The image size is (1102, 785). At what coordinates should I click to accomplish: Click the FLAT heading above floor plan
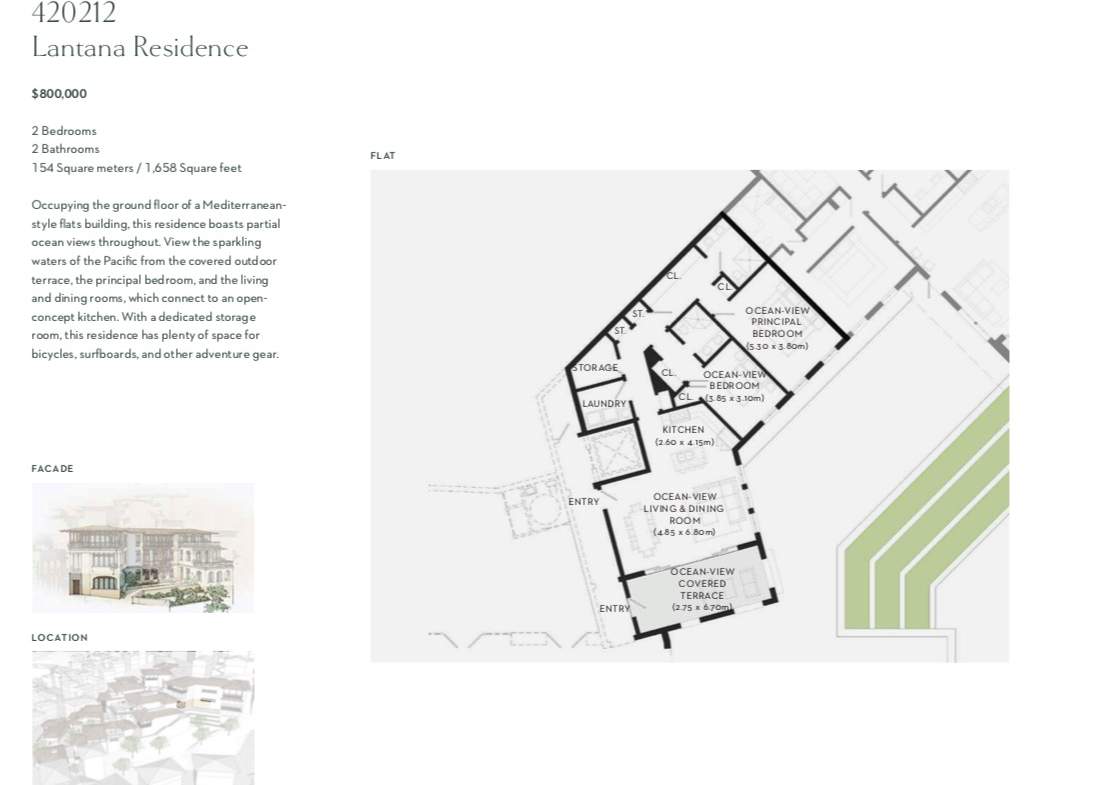pos(383,156)
